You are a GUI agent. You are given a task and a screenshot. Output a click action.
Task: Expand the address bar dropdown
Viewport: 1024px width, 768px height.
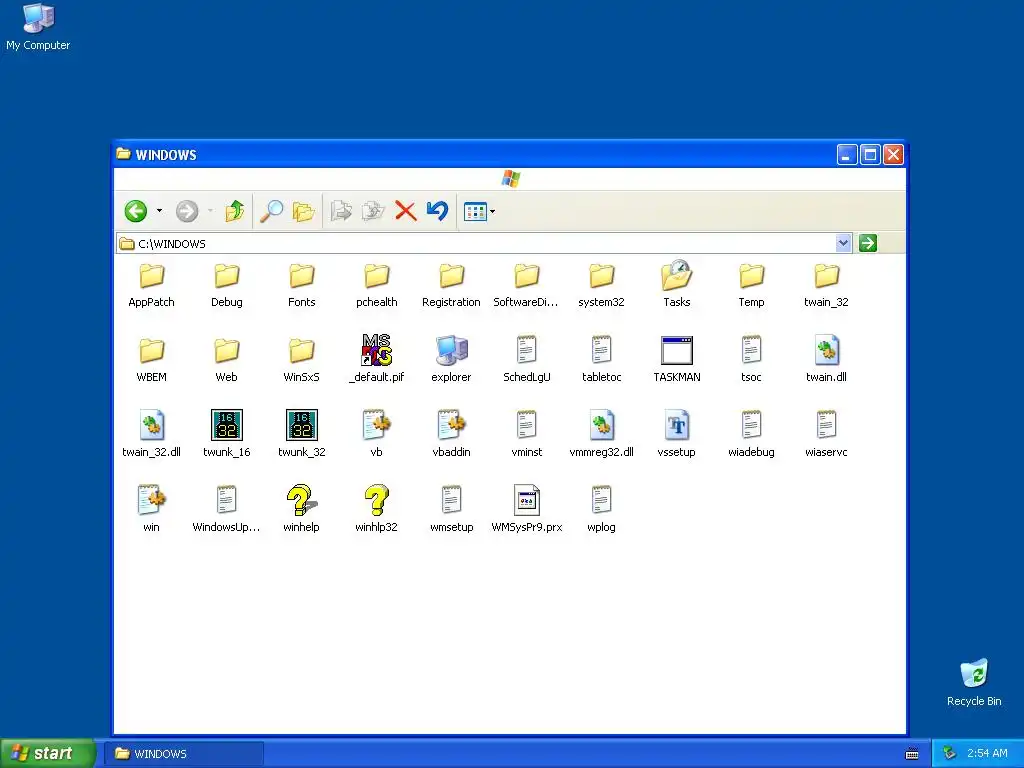coord(843,243)
